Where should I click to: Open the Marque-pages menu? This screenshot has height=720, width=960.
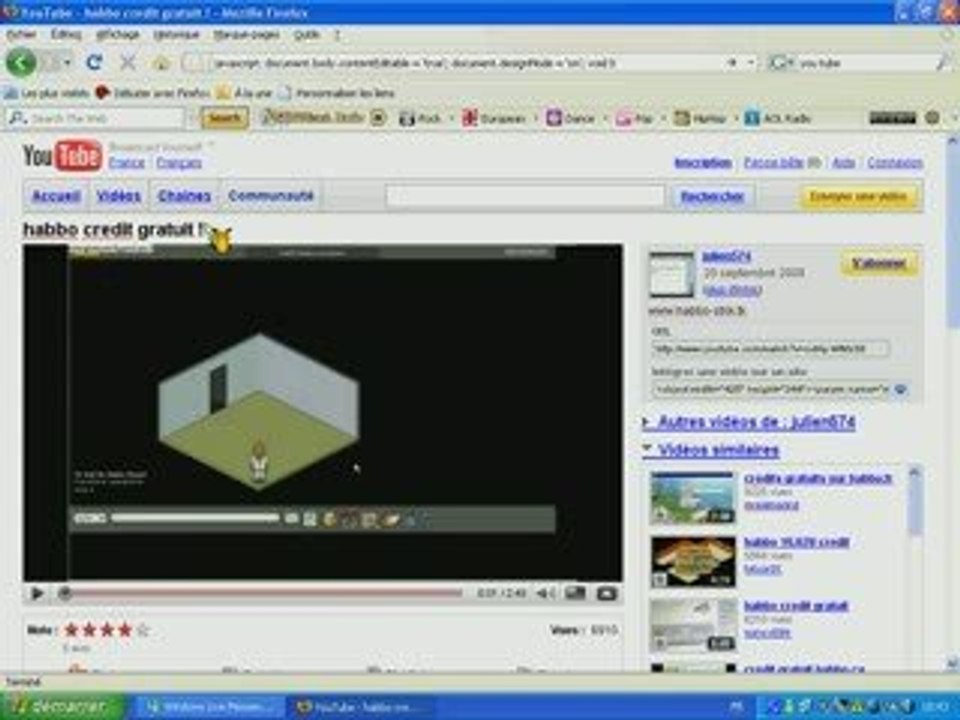tap(246, 34)
